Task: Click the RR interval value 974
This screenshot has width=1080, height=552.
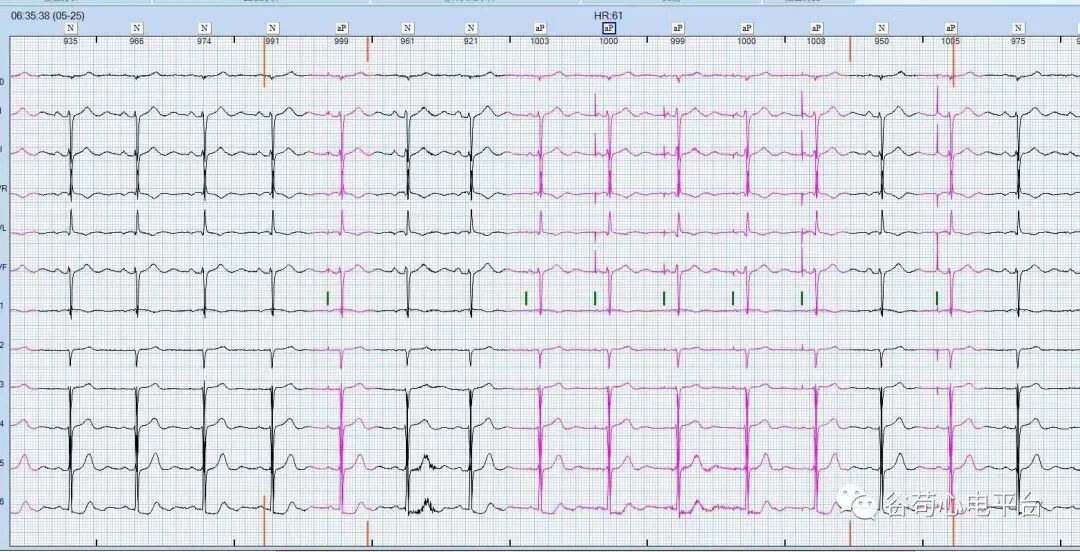Action: click(205, 41)
